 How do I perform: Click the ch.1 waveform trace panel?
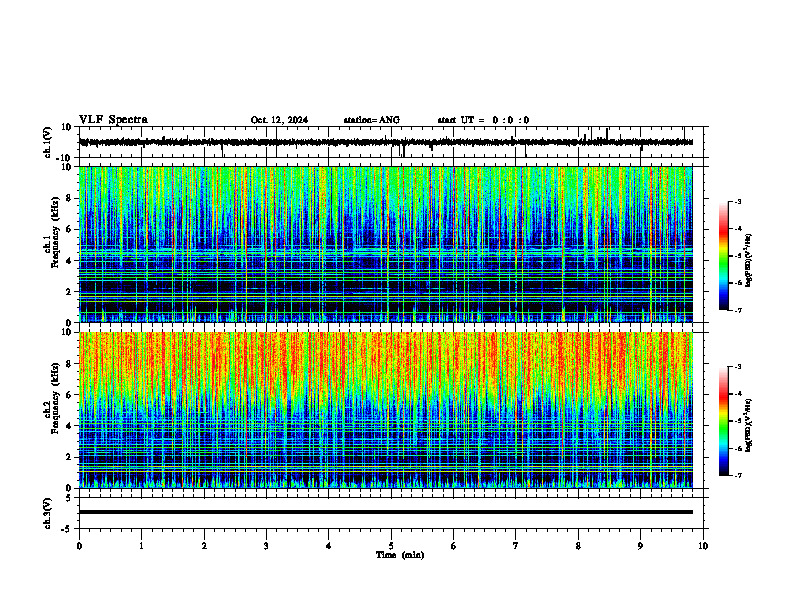tap(393, 142)
